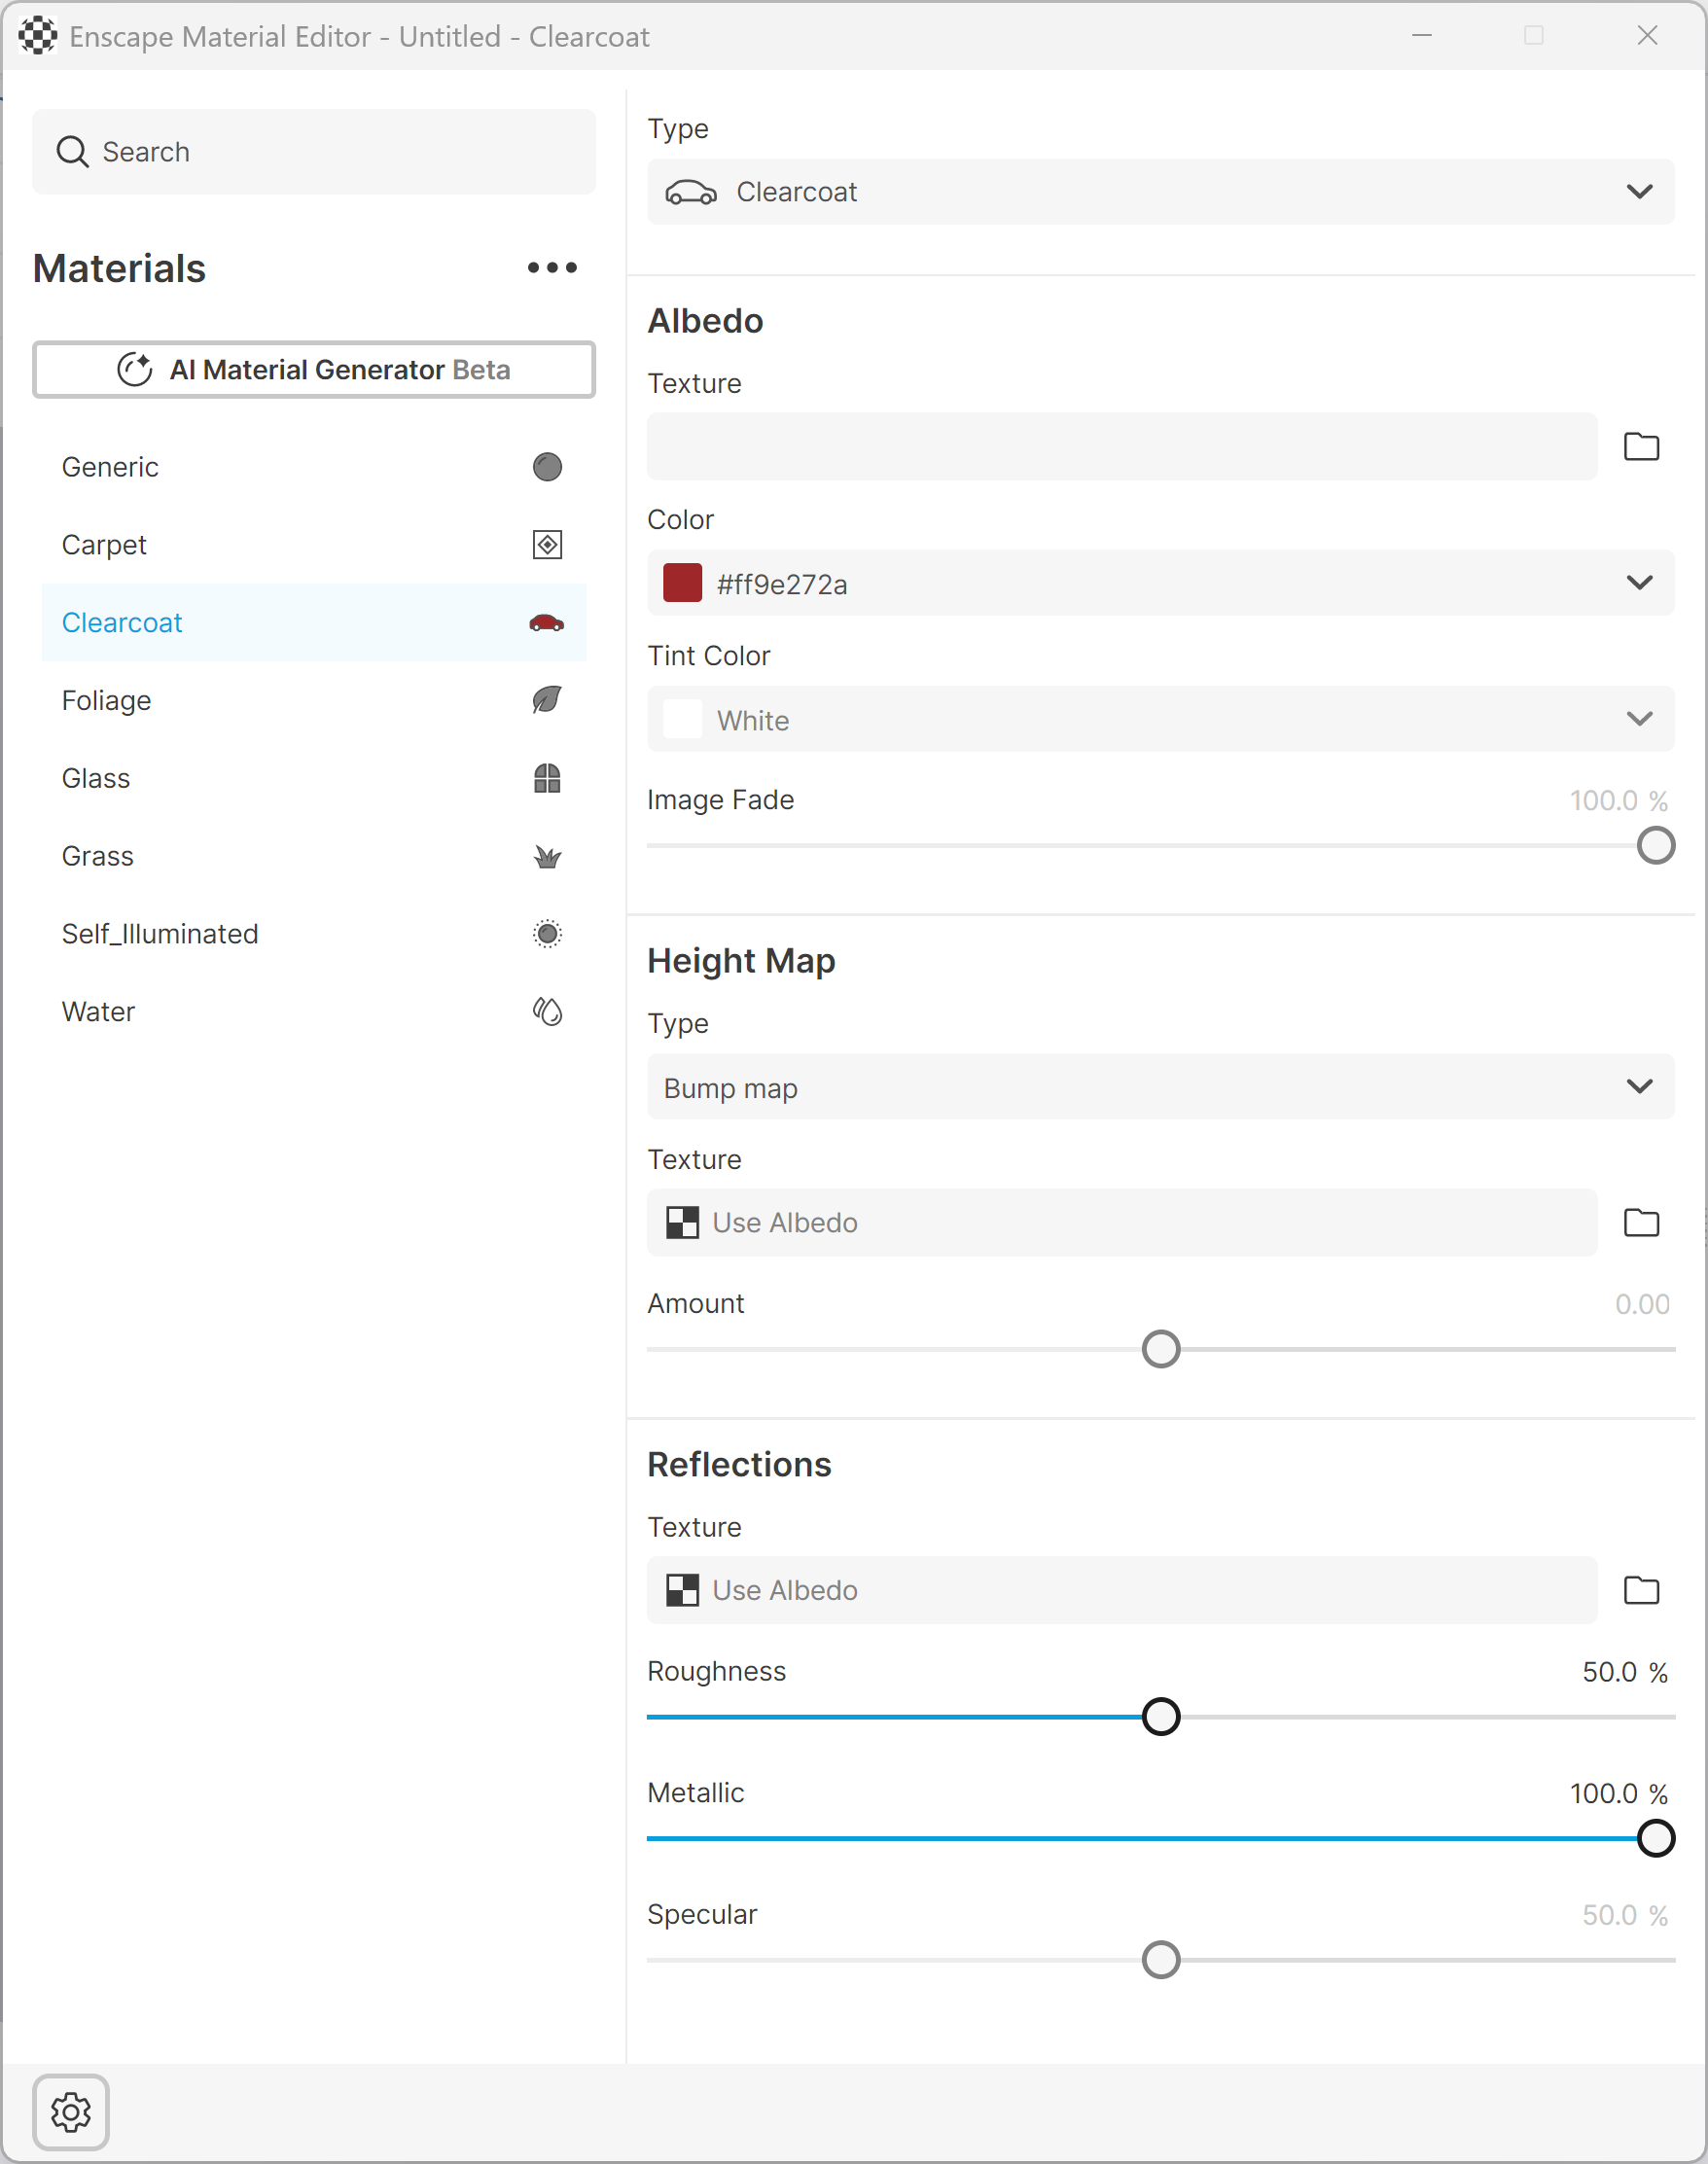Select the Water material
Screen dimensions: 1708x2164
[x=313, y=1012]
